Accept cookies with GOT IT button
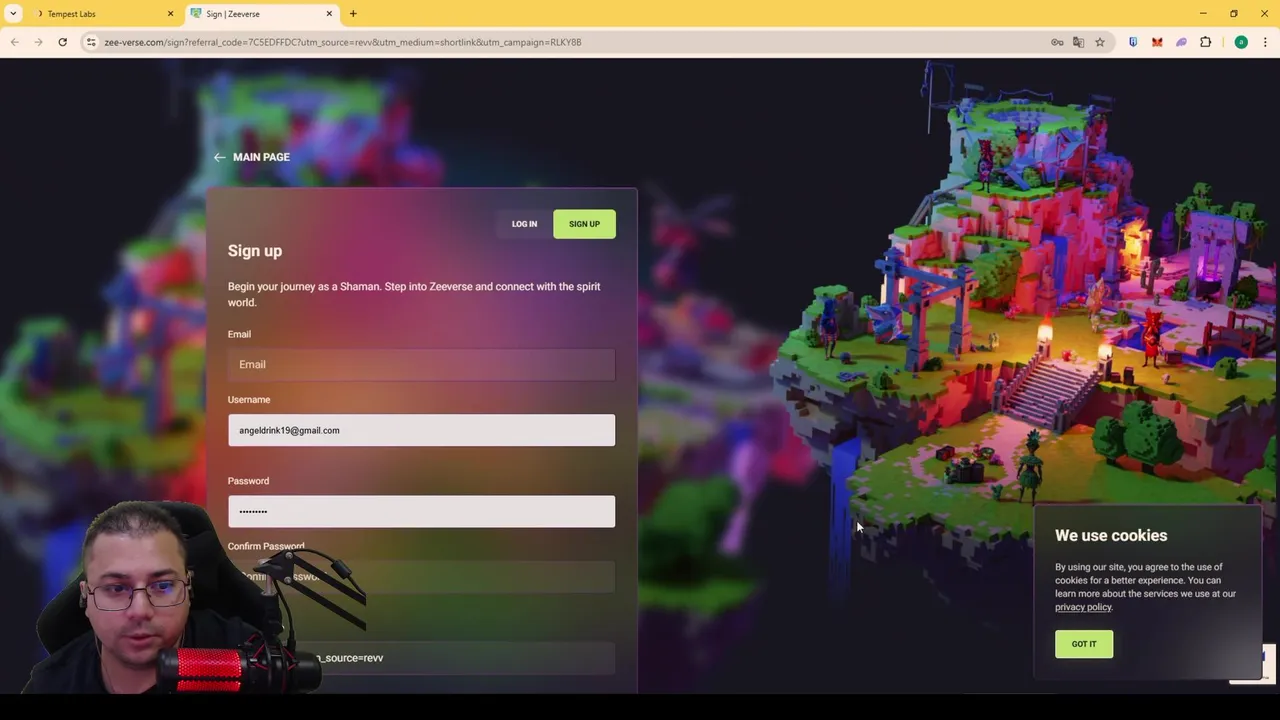The image size is (1280, 720). [1084, 644]
